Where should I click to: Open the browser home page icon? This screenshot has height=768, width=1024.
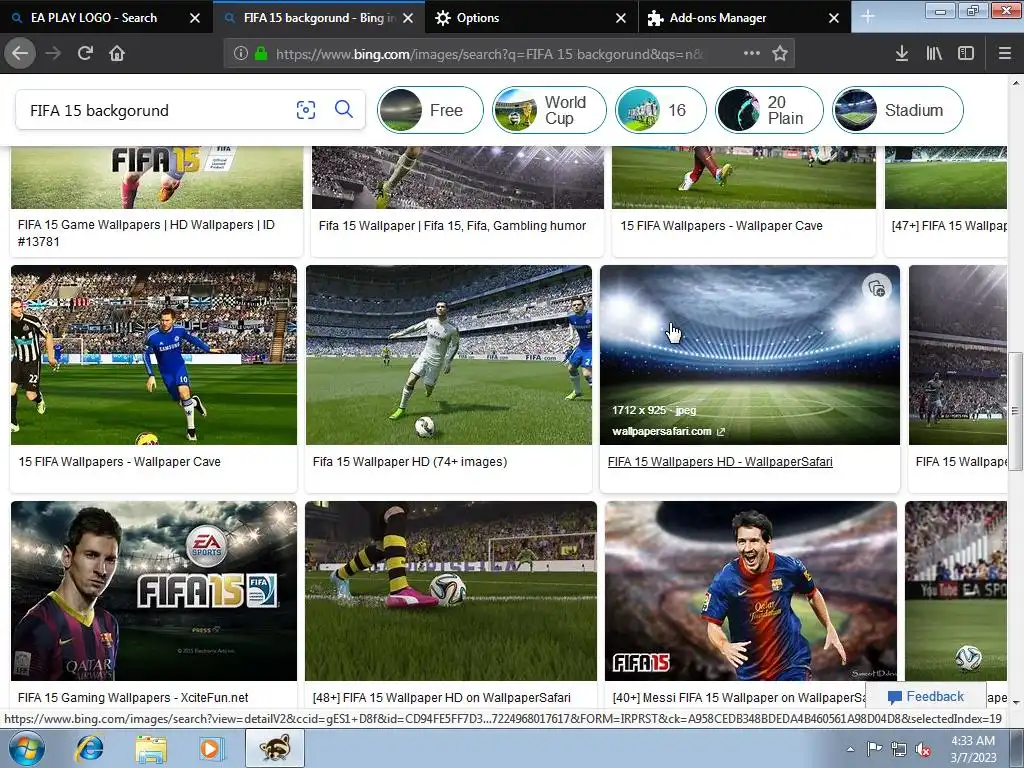pyautogui.click(x=117, y=54)
